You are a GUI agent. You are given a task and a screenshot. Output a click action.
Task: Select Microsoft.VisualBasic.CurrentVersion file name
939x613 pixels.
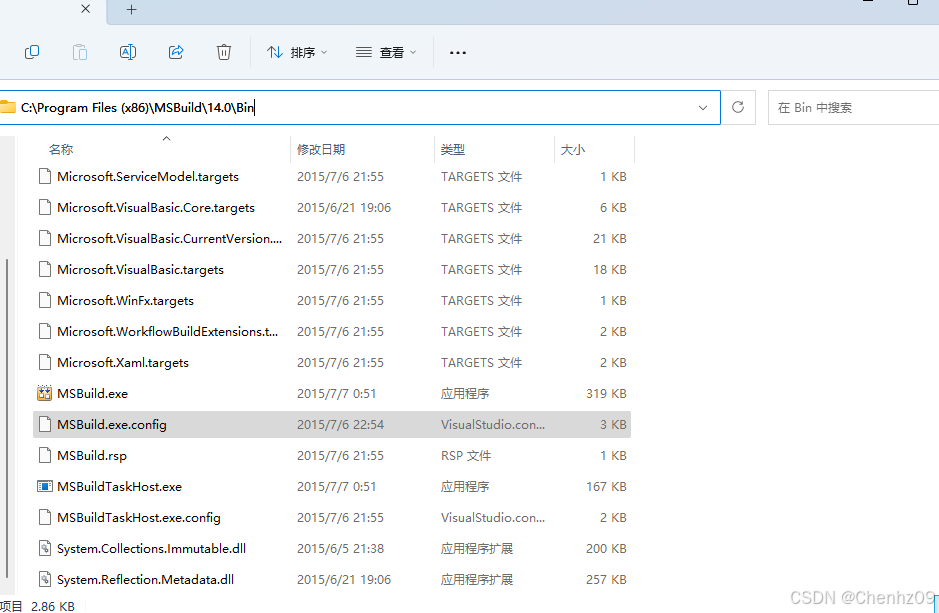169,239
